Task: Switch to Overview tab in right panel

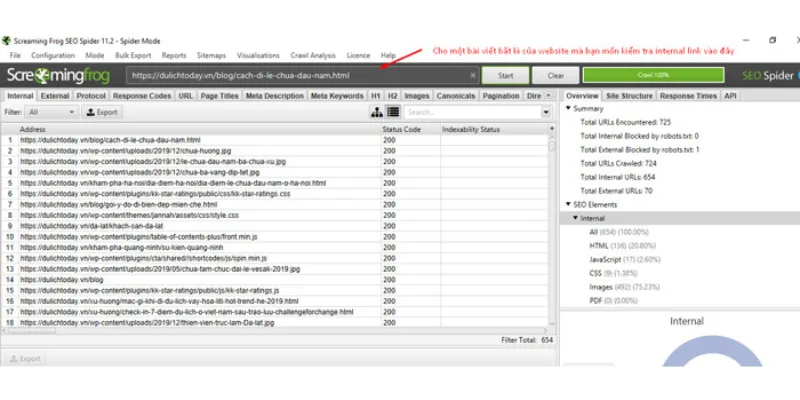Action: click(582, 96)
